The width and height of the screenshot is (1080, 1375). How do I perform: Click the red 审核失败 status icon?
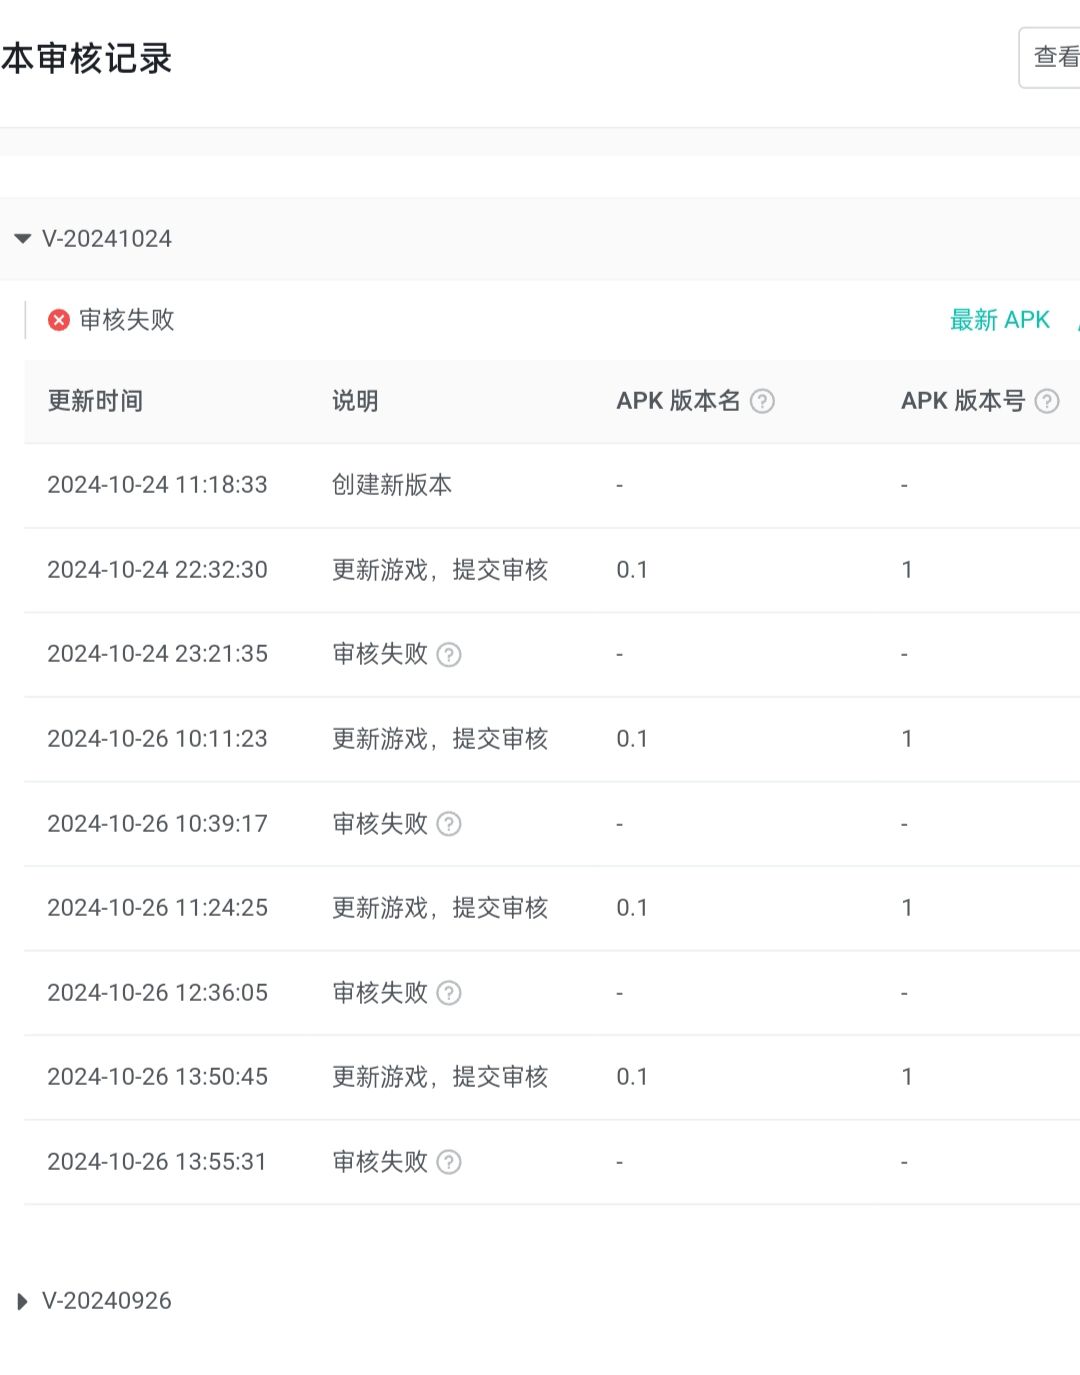point(59,320)
